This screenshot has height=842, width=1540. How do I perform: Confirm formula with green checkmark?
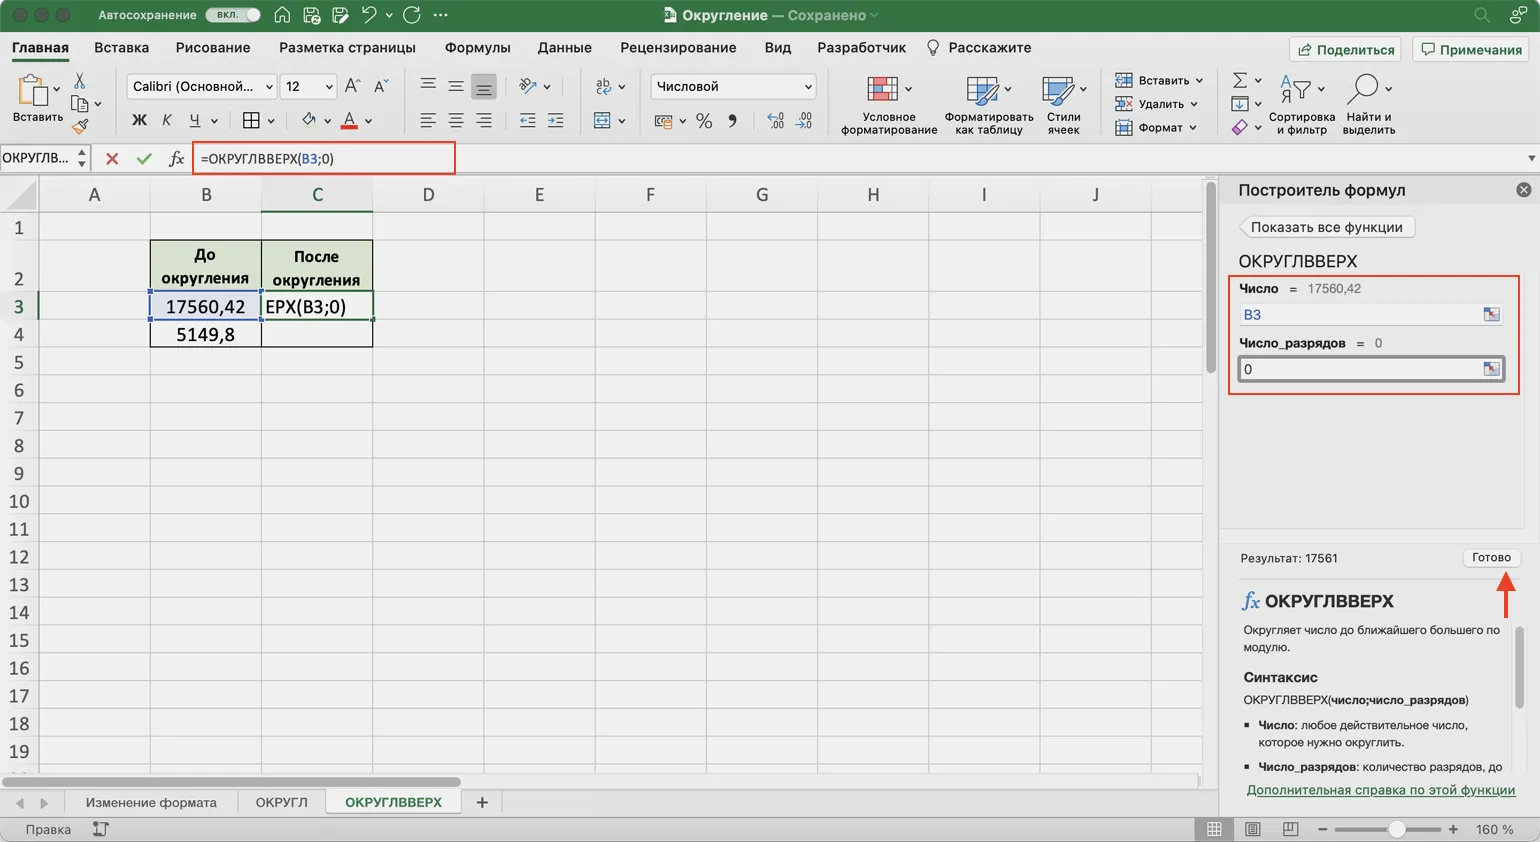[x=144, y=159]
